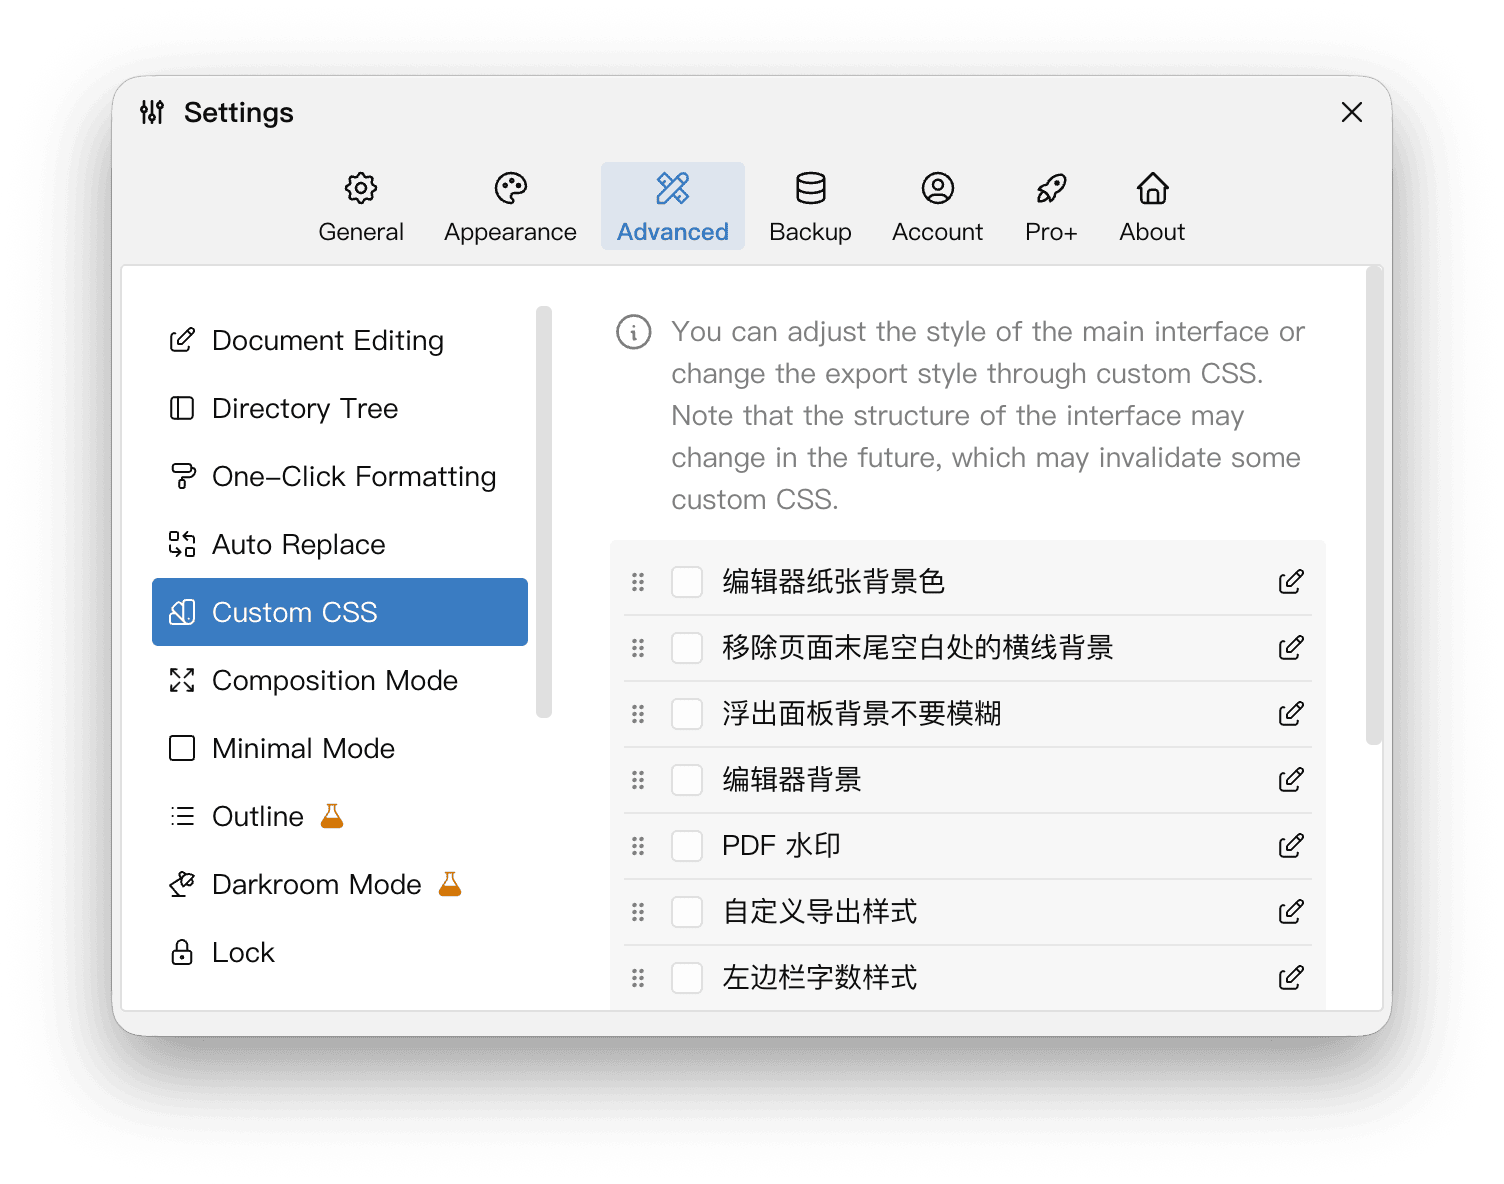Click drag handle for 浮出面板背景不要模糊
The image size is (1504, 1184).
click(x=638, y=714)
